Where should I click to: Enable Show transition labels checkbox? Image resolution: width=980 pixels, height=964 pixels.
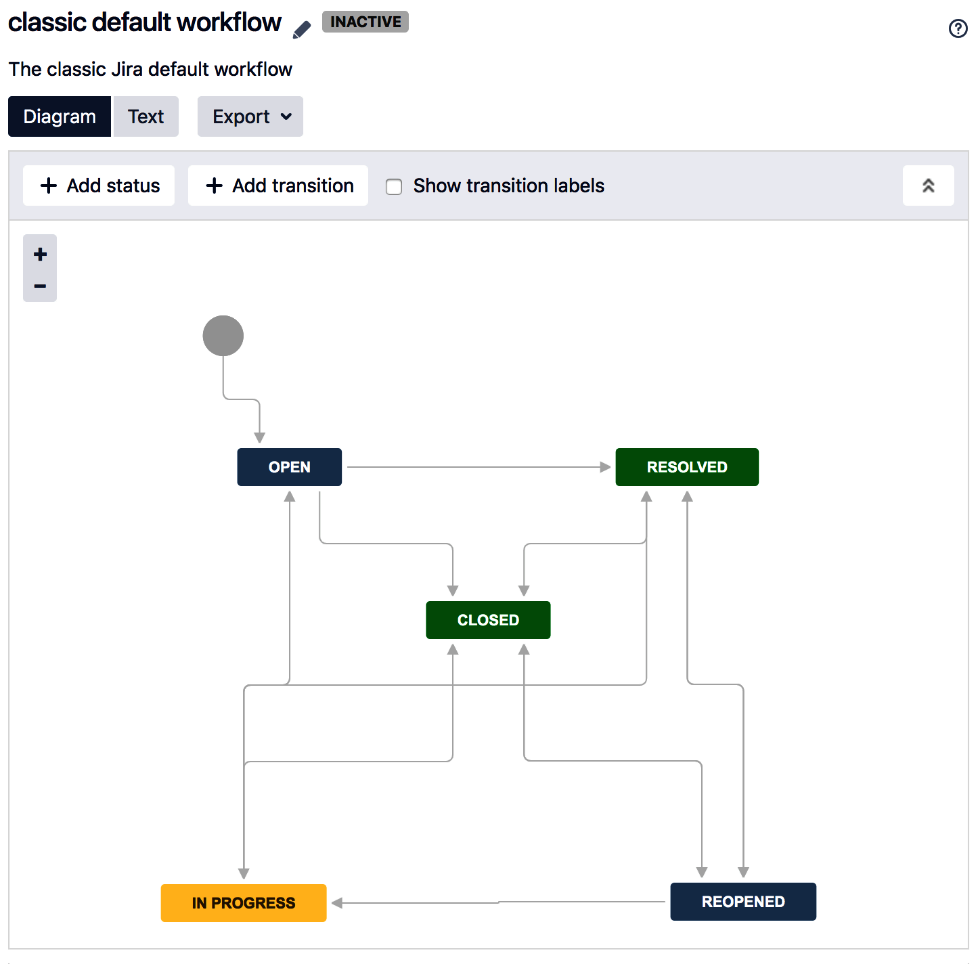[x=394, y=187]
